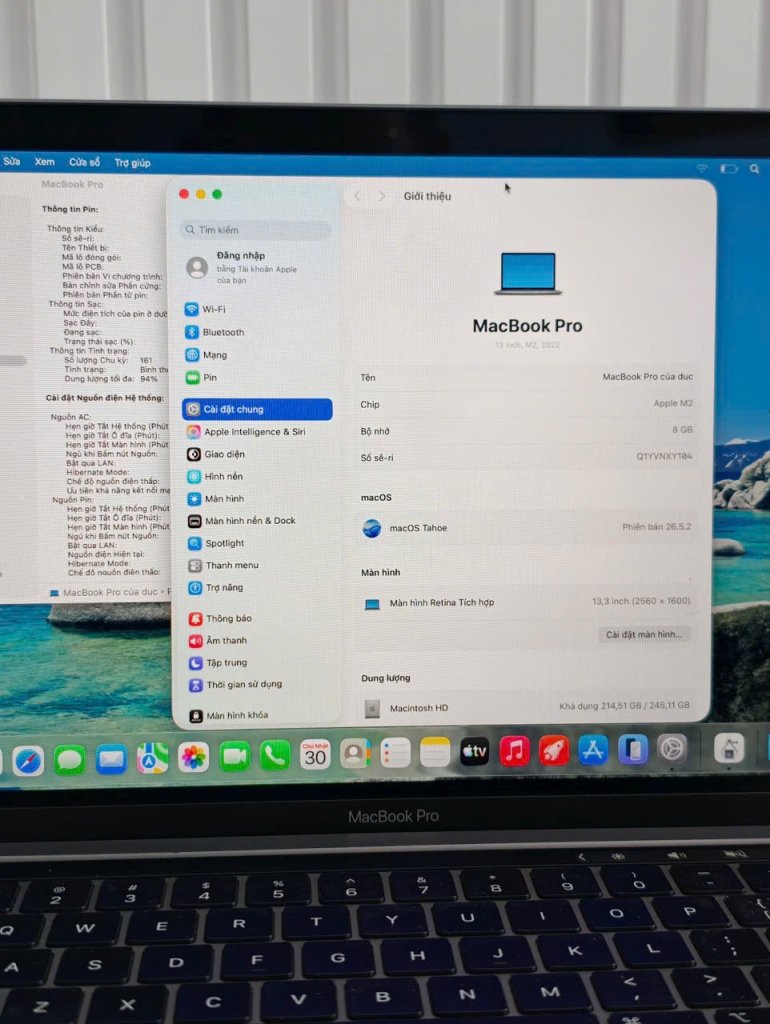
Task: Open the Sửa menu
Action: point(12,161)
